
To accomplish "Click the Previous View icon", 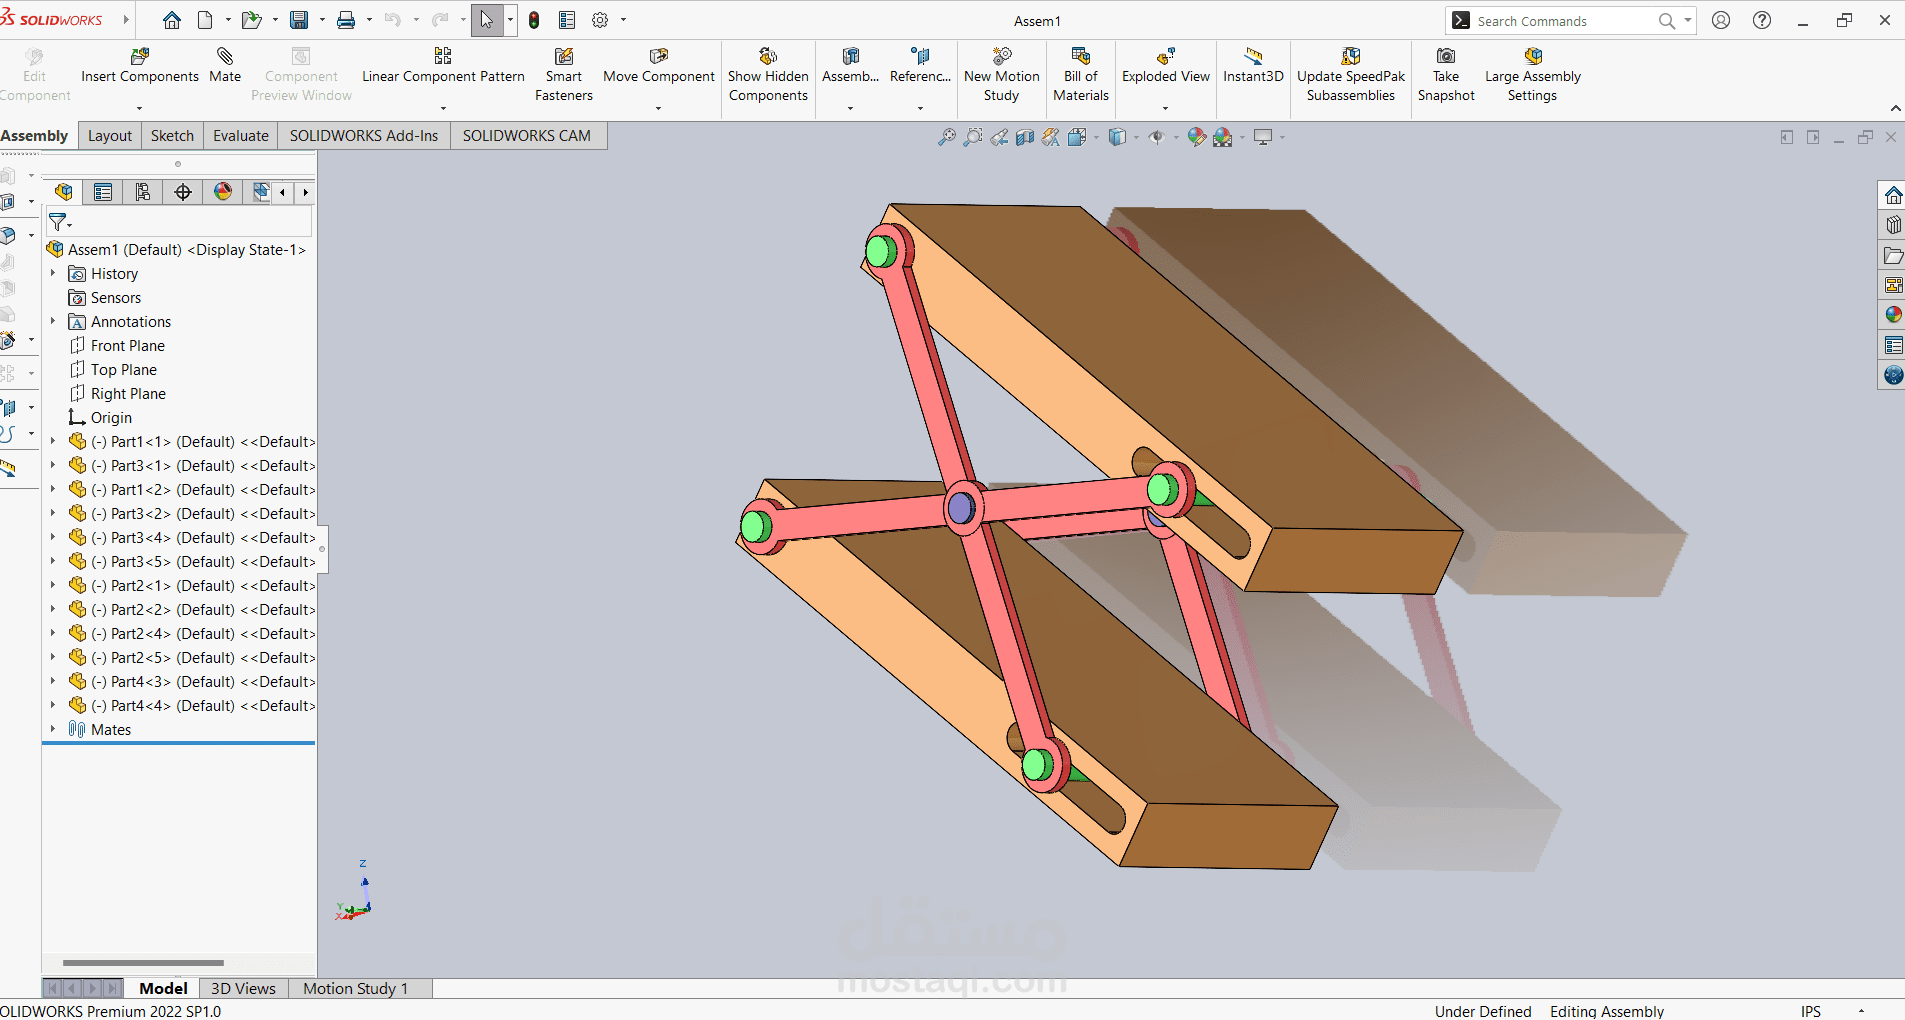I will 998,137.
